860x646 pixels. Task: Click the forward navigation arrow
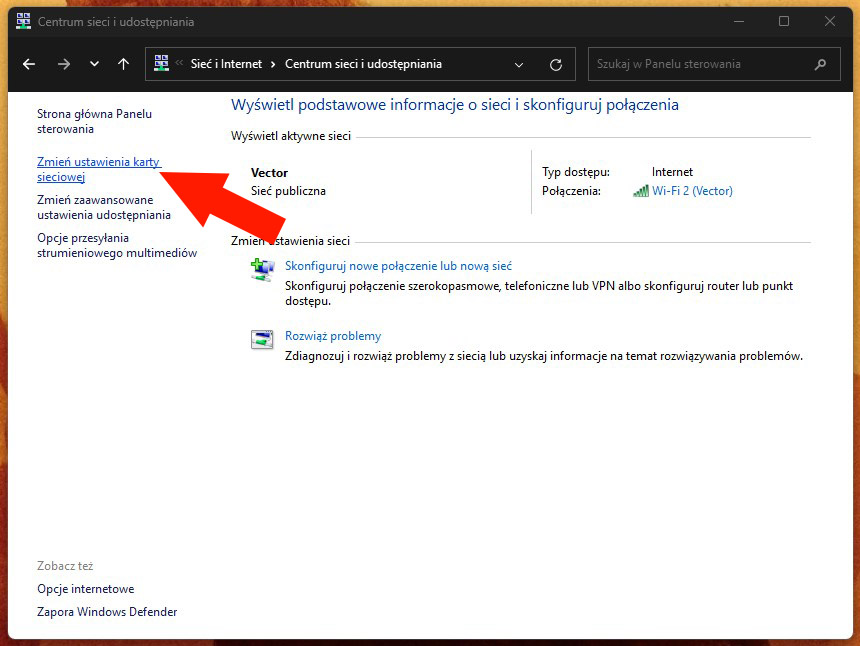click(x=63, y=63)
